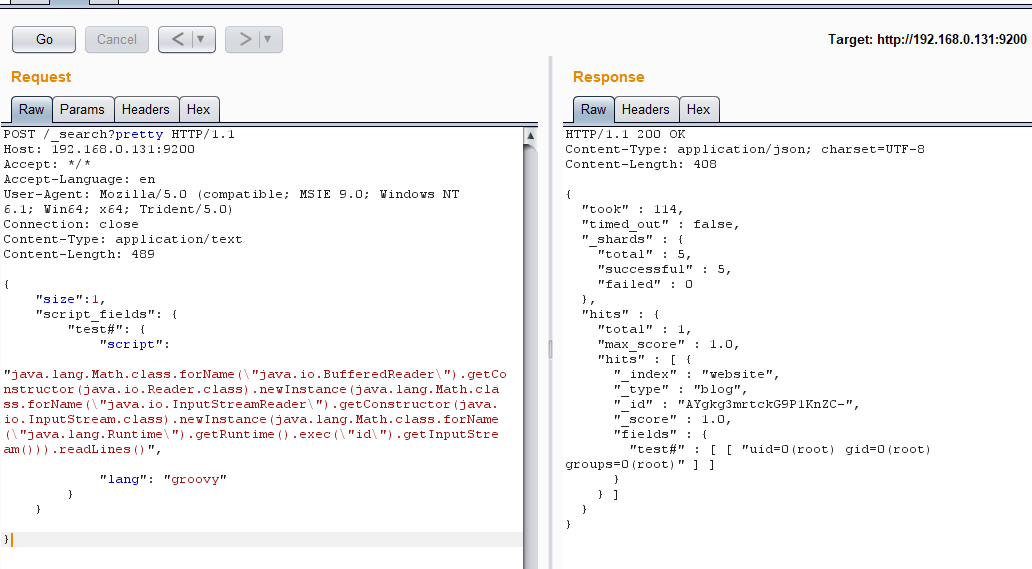View the Request Hex tab

[x=198, y=109]
